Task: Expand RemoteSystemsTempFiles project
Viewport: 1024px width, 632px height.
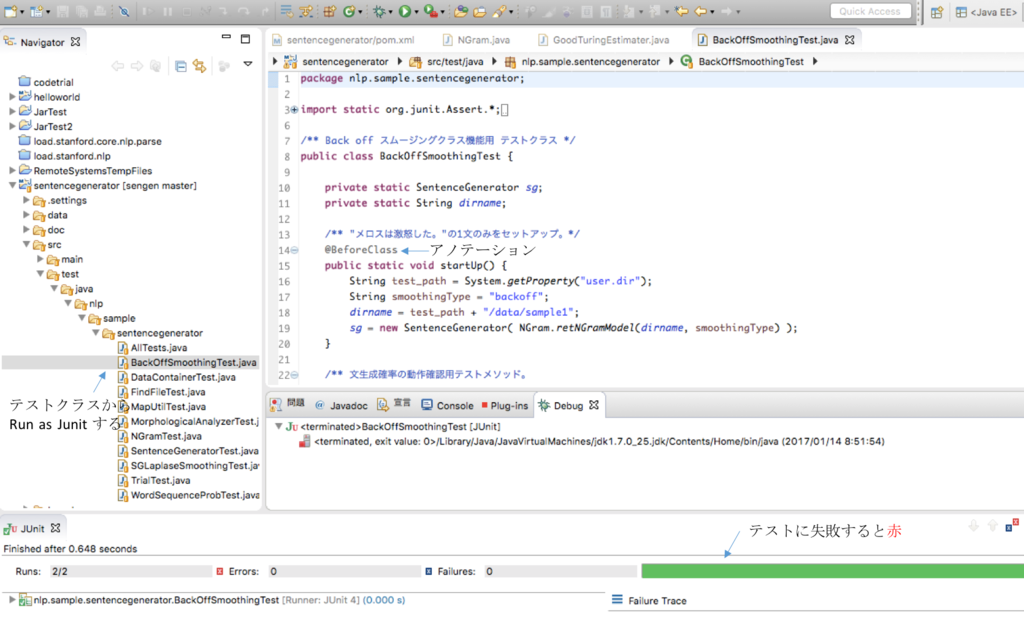Action: (12, 170)
